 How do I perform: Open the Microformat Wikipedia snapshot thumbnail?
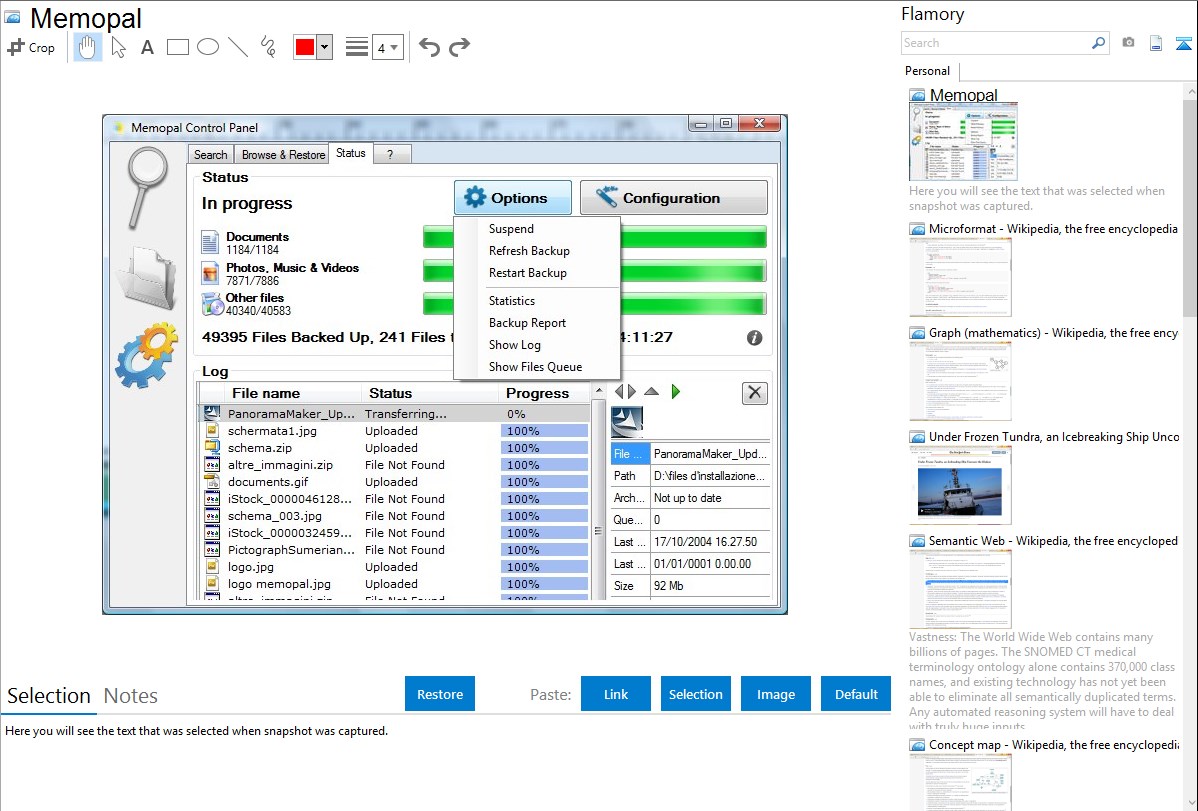point(960,277)
